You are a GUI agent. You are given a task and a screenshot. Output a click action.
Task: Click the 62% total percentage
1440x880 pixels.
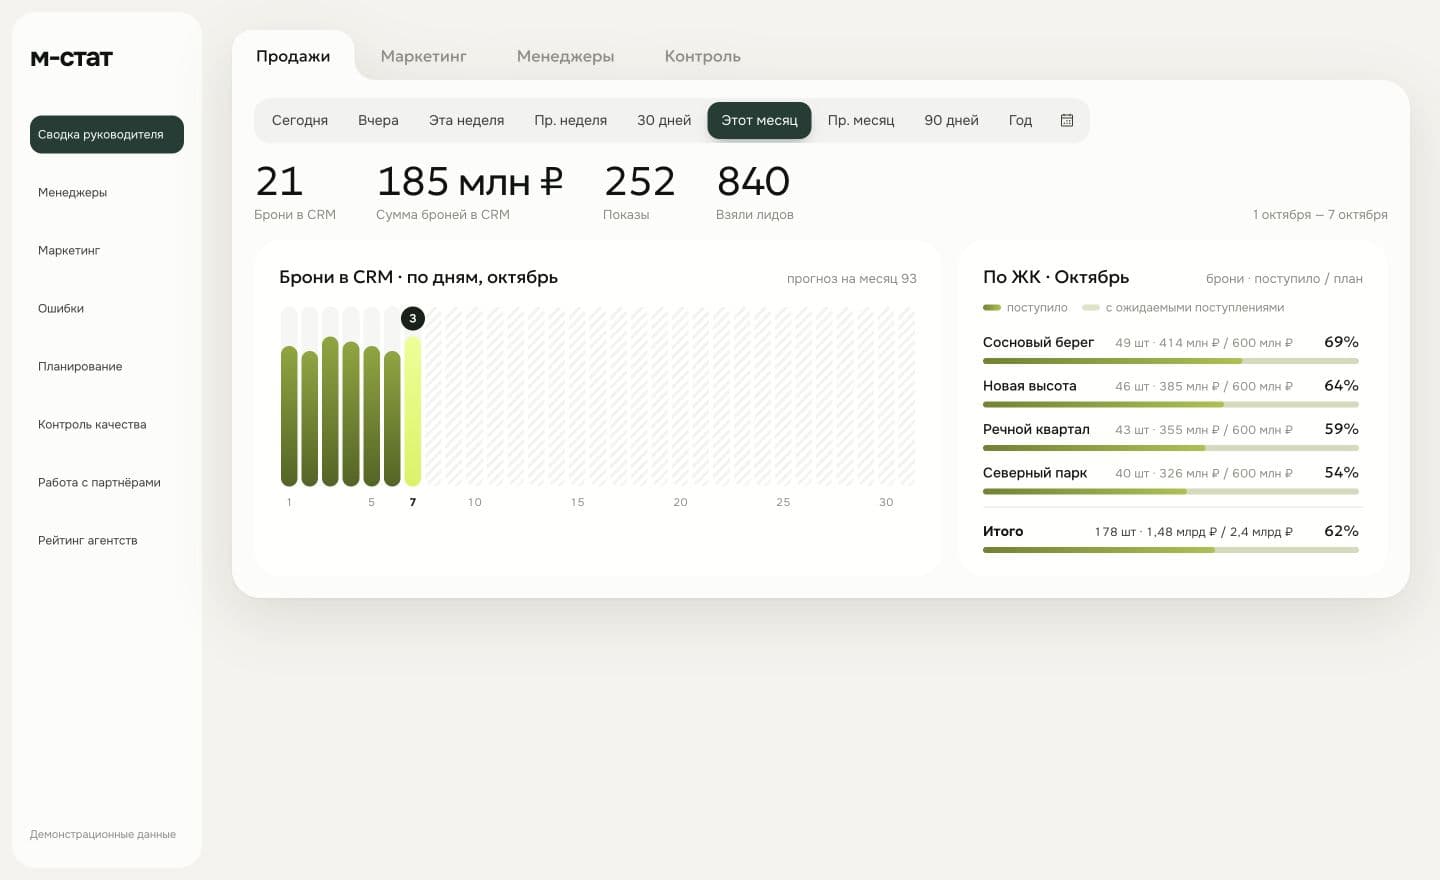1341,531
